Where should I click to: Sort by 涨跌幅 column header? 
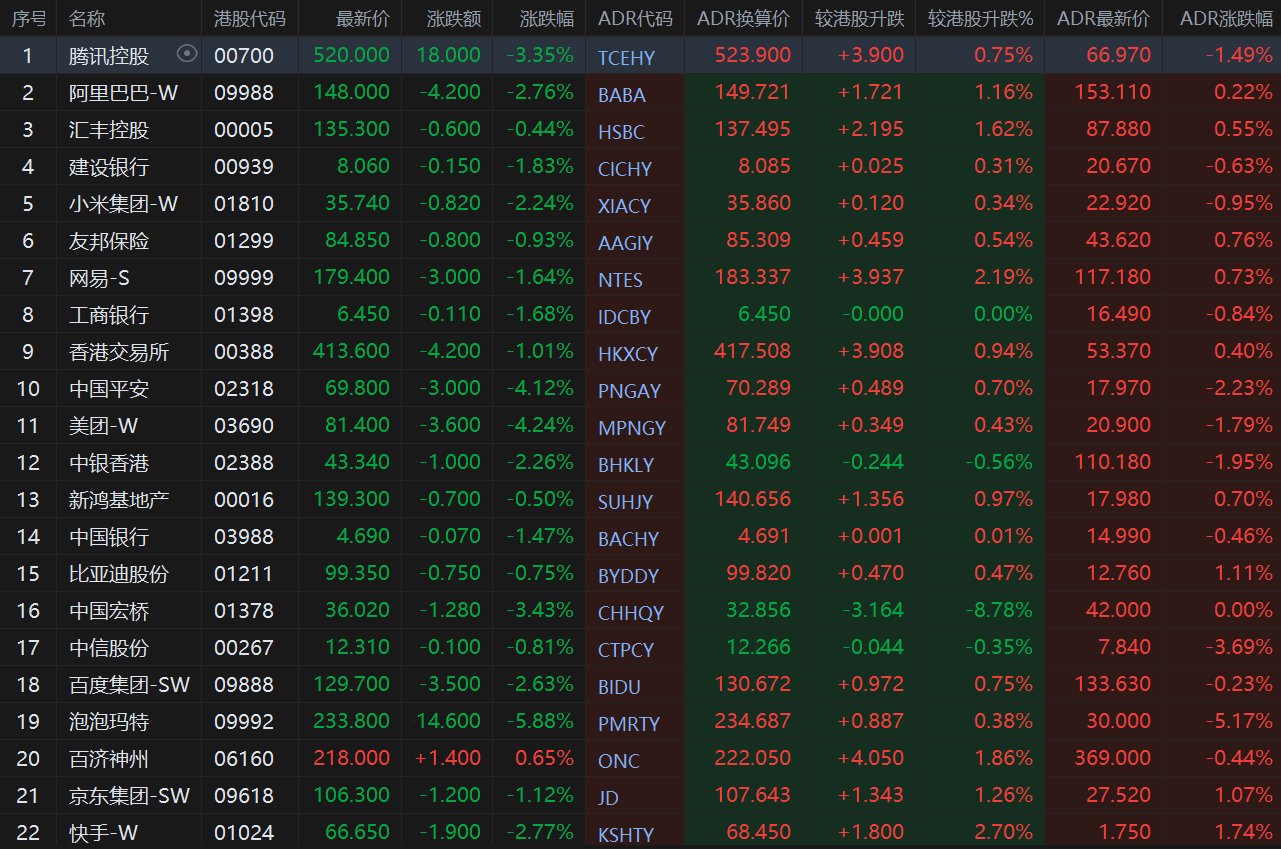pos(547,18)
